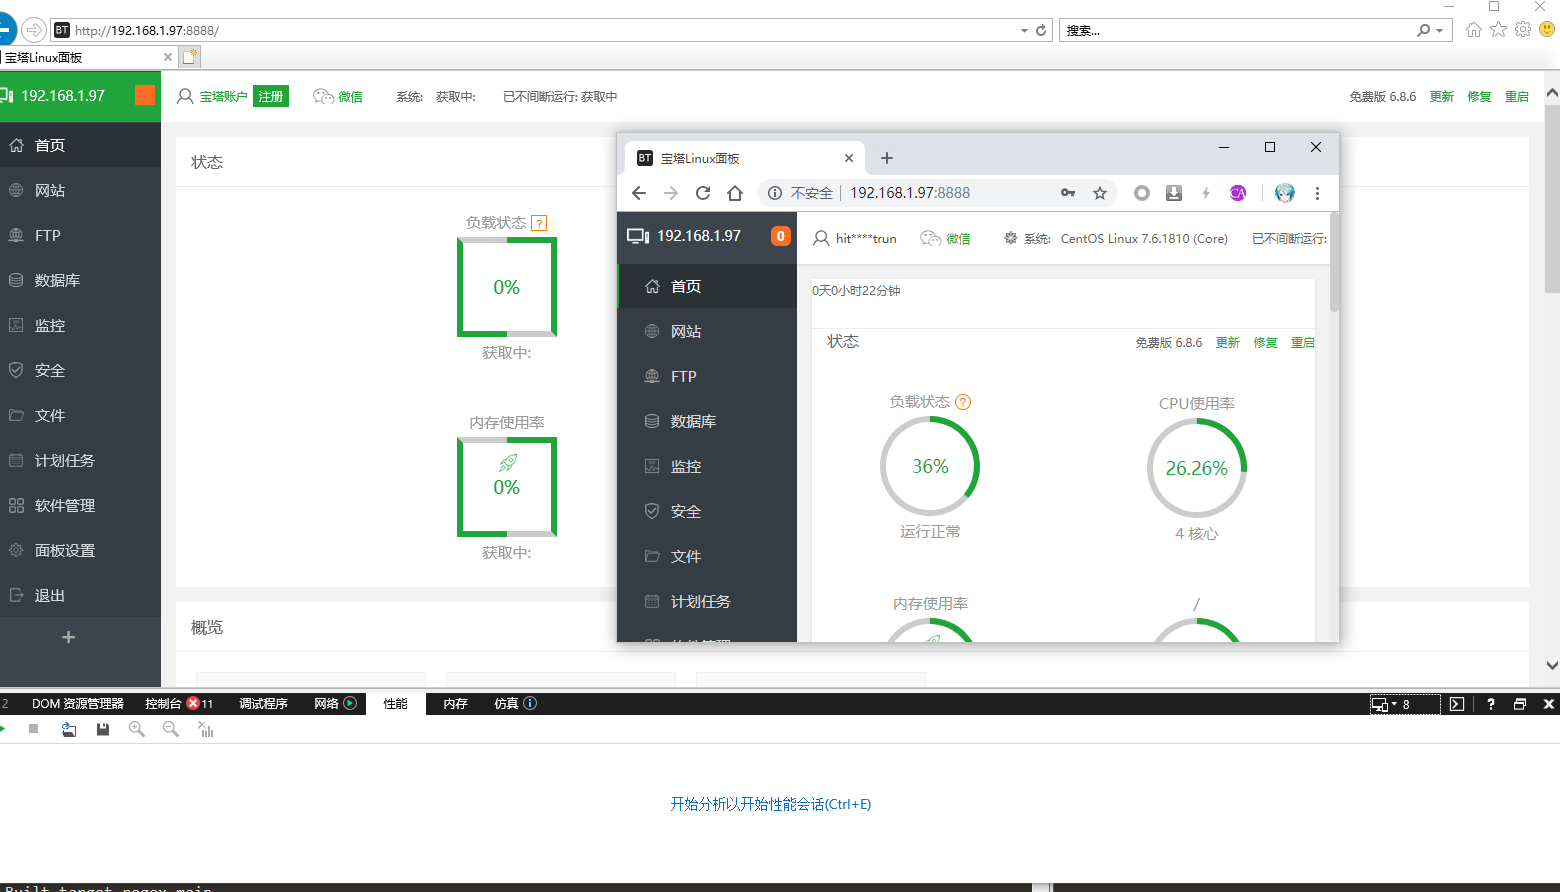Viewport: 1560px width, 892px height.
Task: Click the orange notification badge in IE panel
Action: coord(145,95)
